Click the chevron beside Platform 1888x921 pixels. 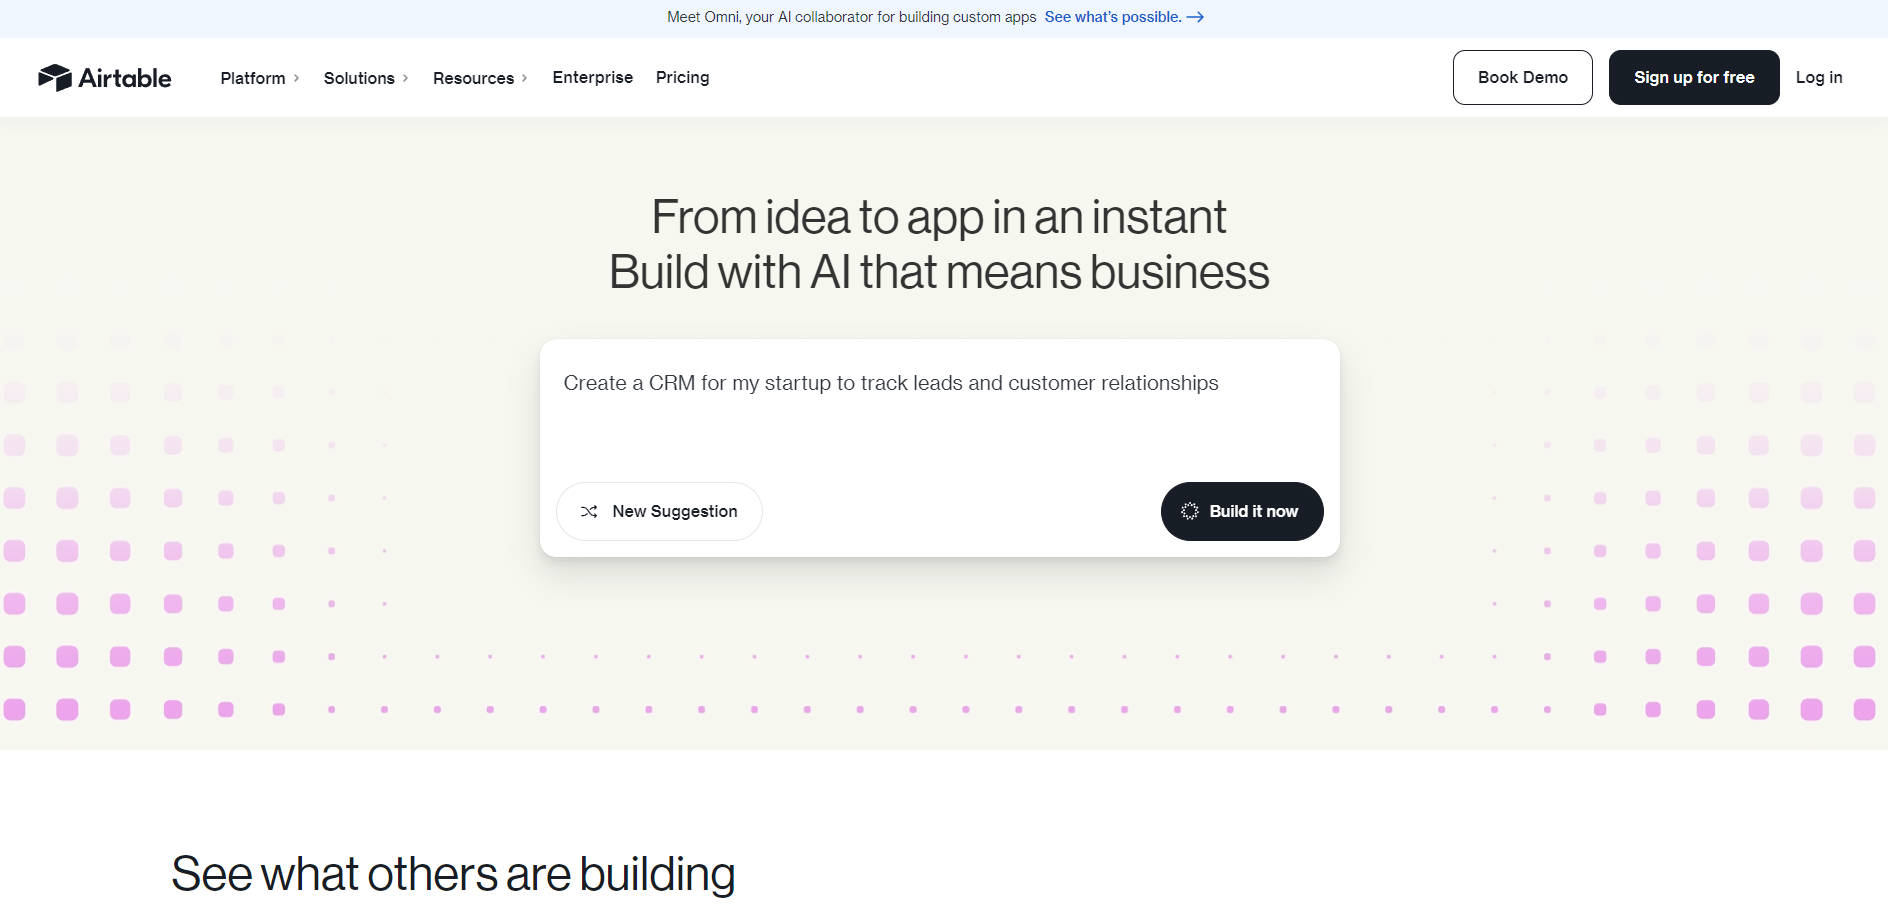(297, 77)
